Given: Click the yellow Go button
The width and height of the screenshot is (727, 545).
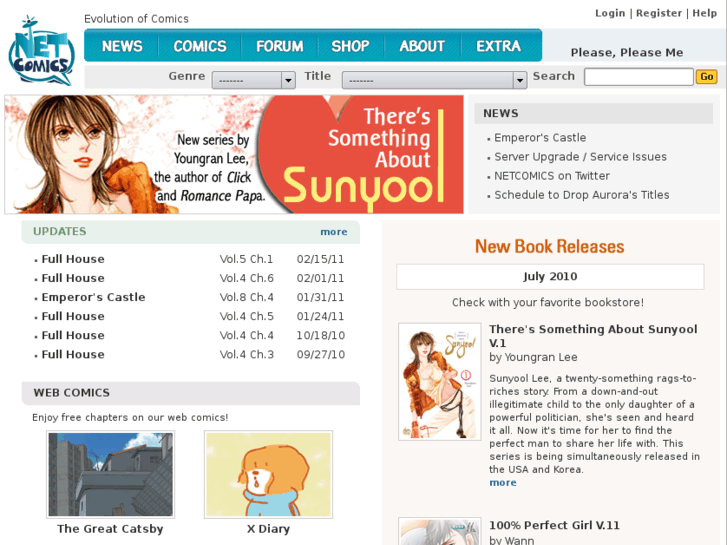Looking at the screenshot, I should [707, 77].
